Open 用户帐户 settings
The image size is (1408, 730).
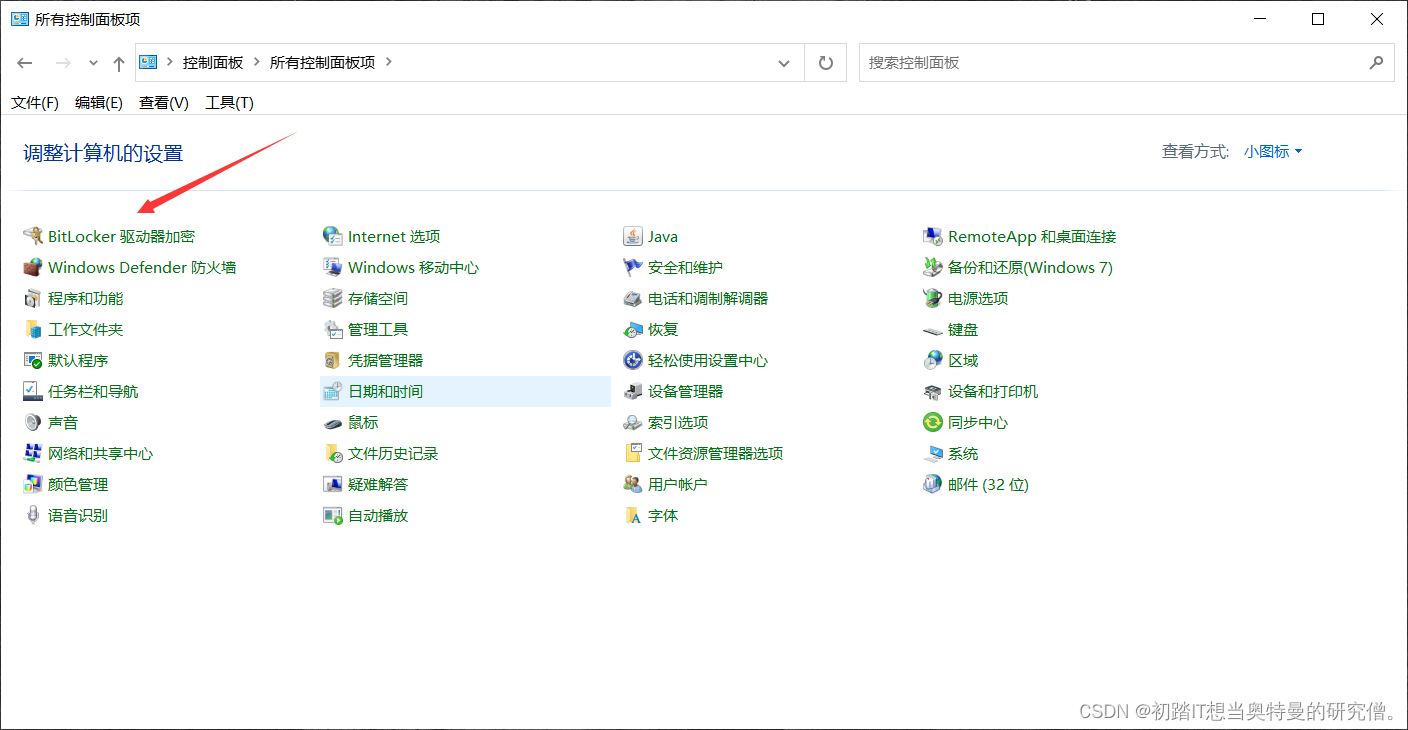(x=678, y=485)
